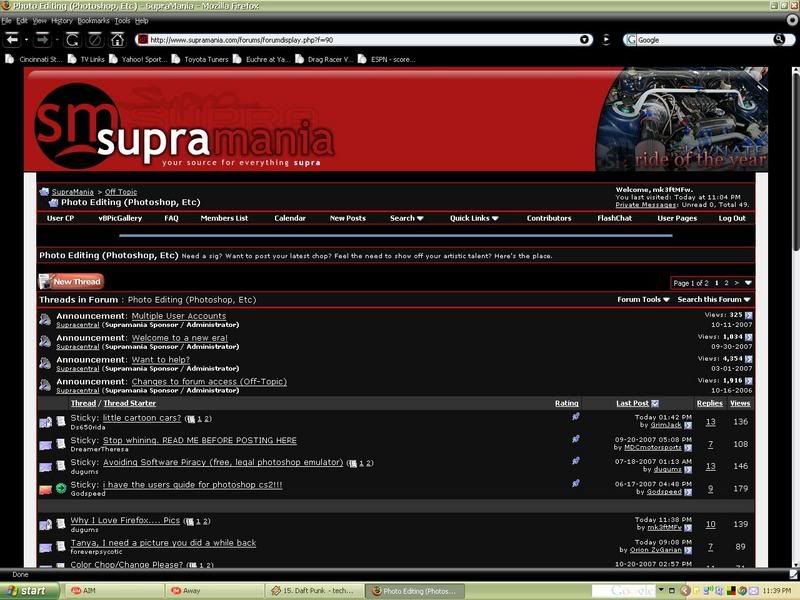Open the ESPN - score... bookmark

pyautogui.click(x=387, y=59)
